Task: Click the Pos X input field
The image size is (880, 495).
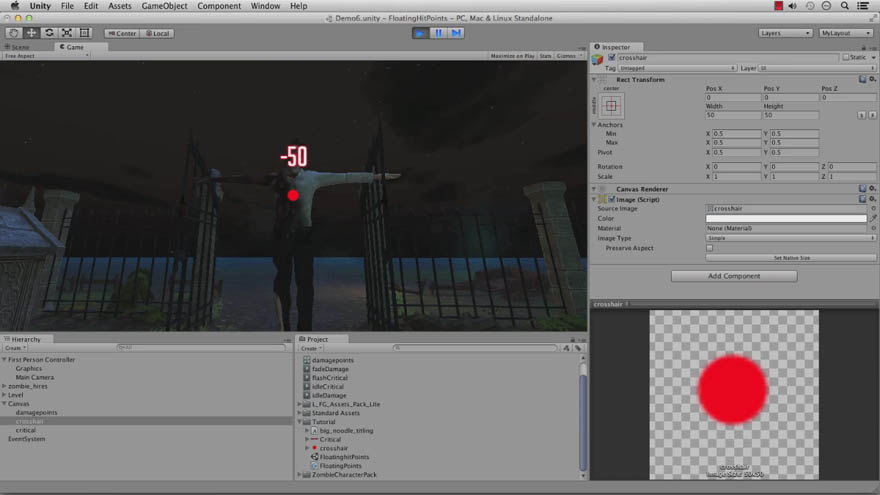Action: tap(732, 98)
